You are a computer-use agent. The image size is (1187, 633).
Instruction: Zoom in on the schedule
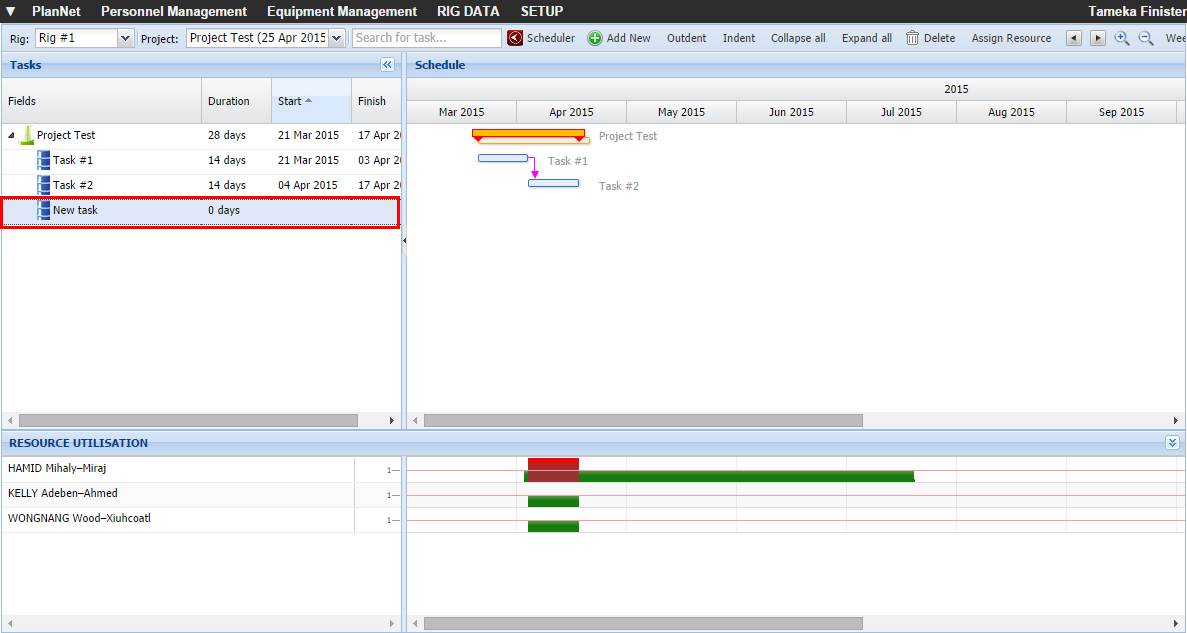click(x=1122, y=38)
